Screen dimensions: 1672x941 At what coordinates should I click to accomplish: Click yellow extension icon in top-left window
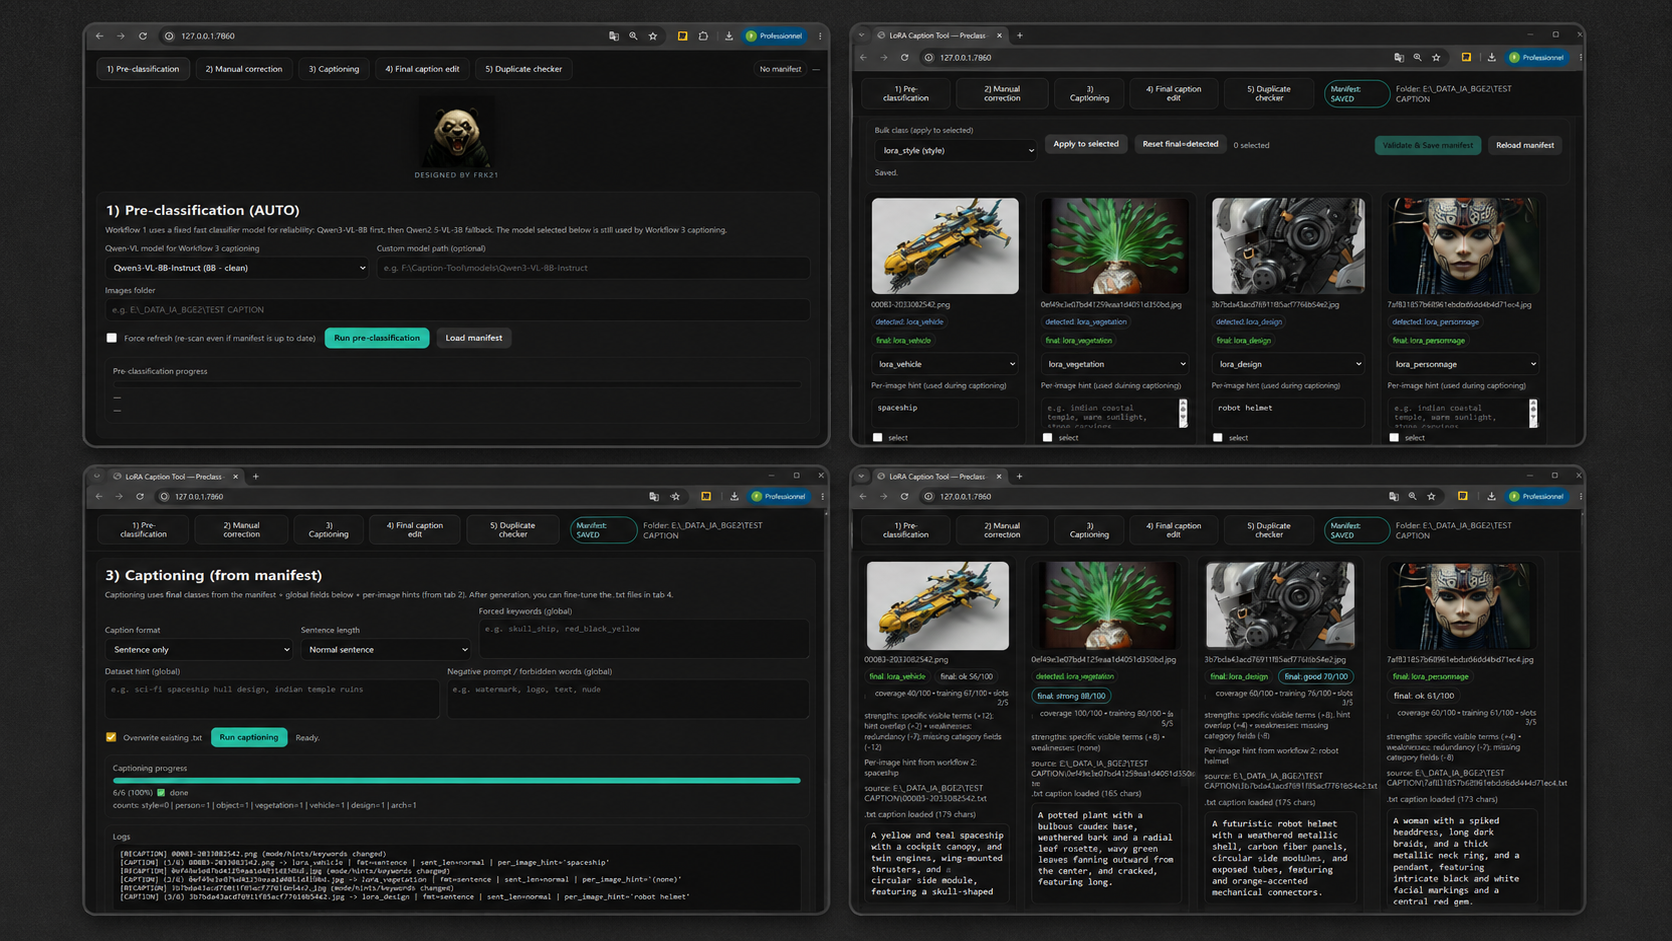click(x=682, y=36)
